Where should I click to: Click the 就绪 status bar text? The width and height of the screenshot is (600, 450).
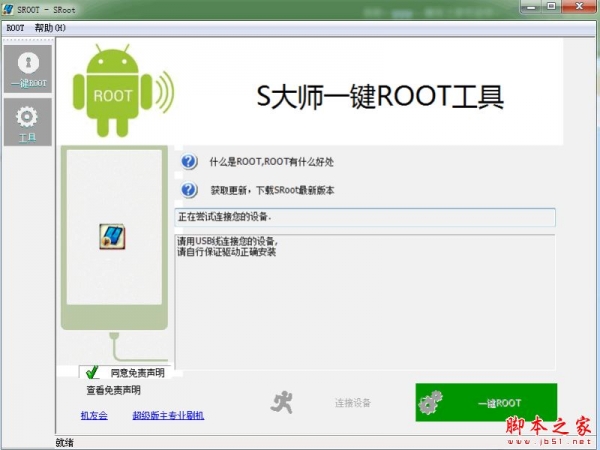(x=64, y=443)
